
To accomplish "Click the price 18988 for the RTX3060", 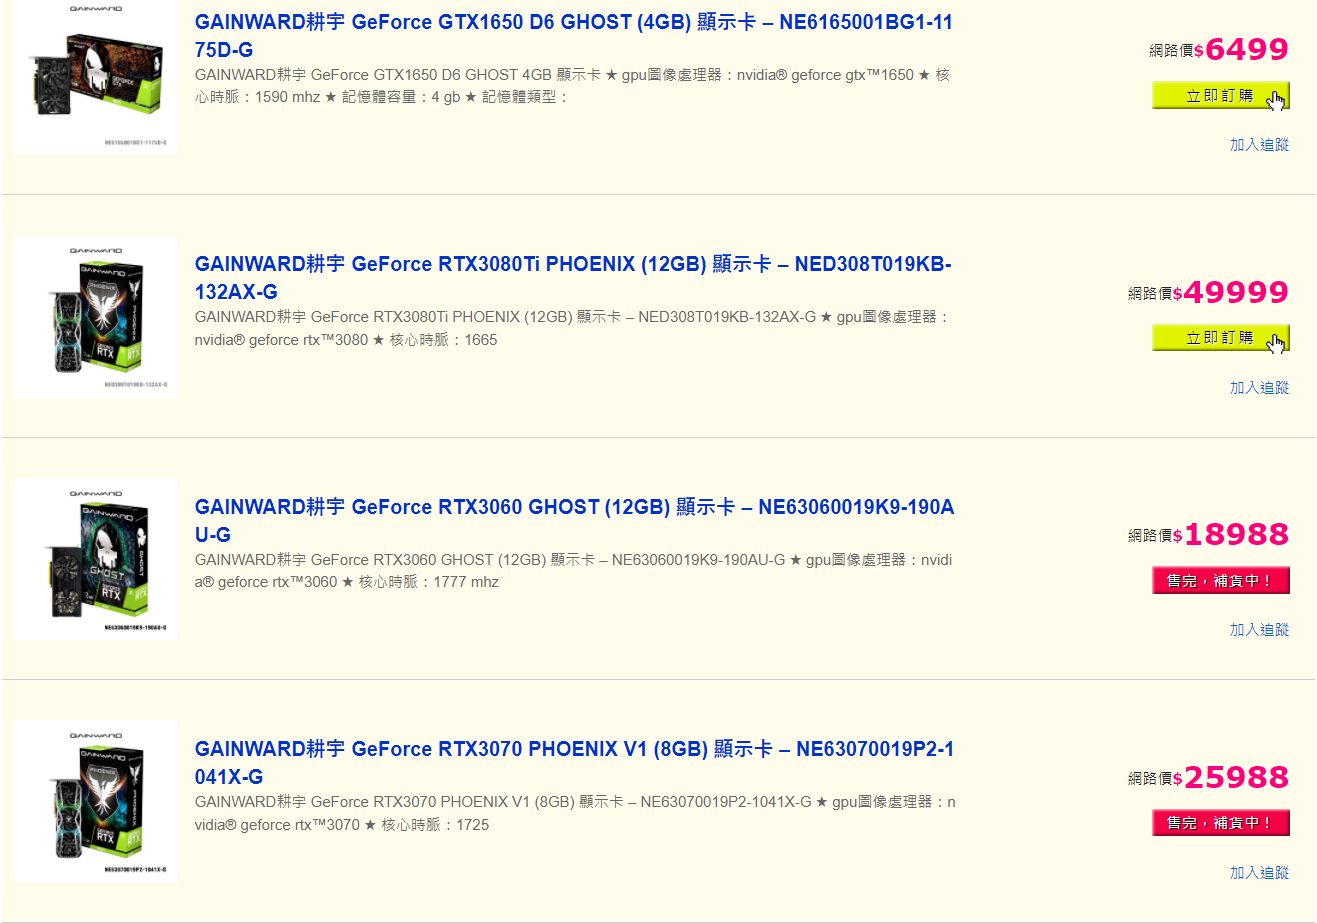I will [1236, 535].
